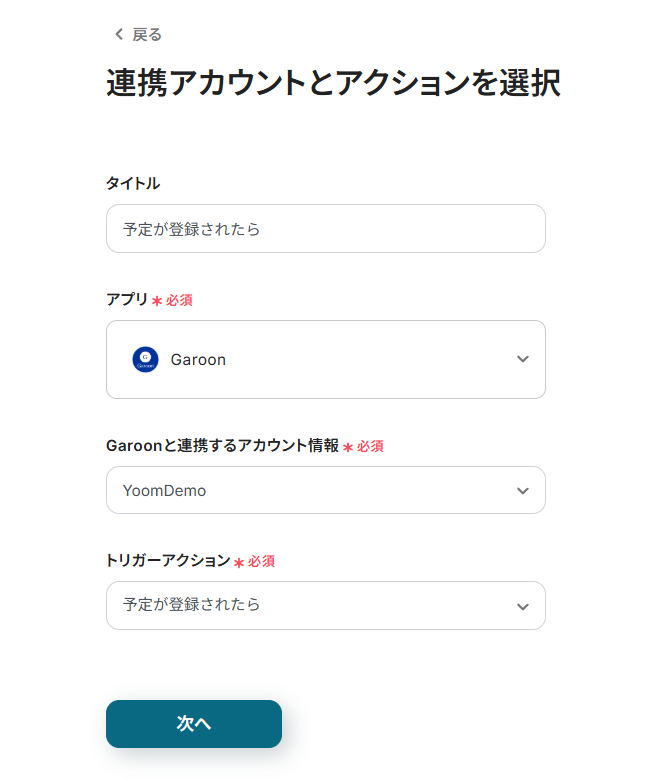Click the タイトル field label

[x=133, y=183]
